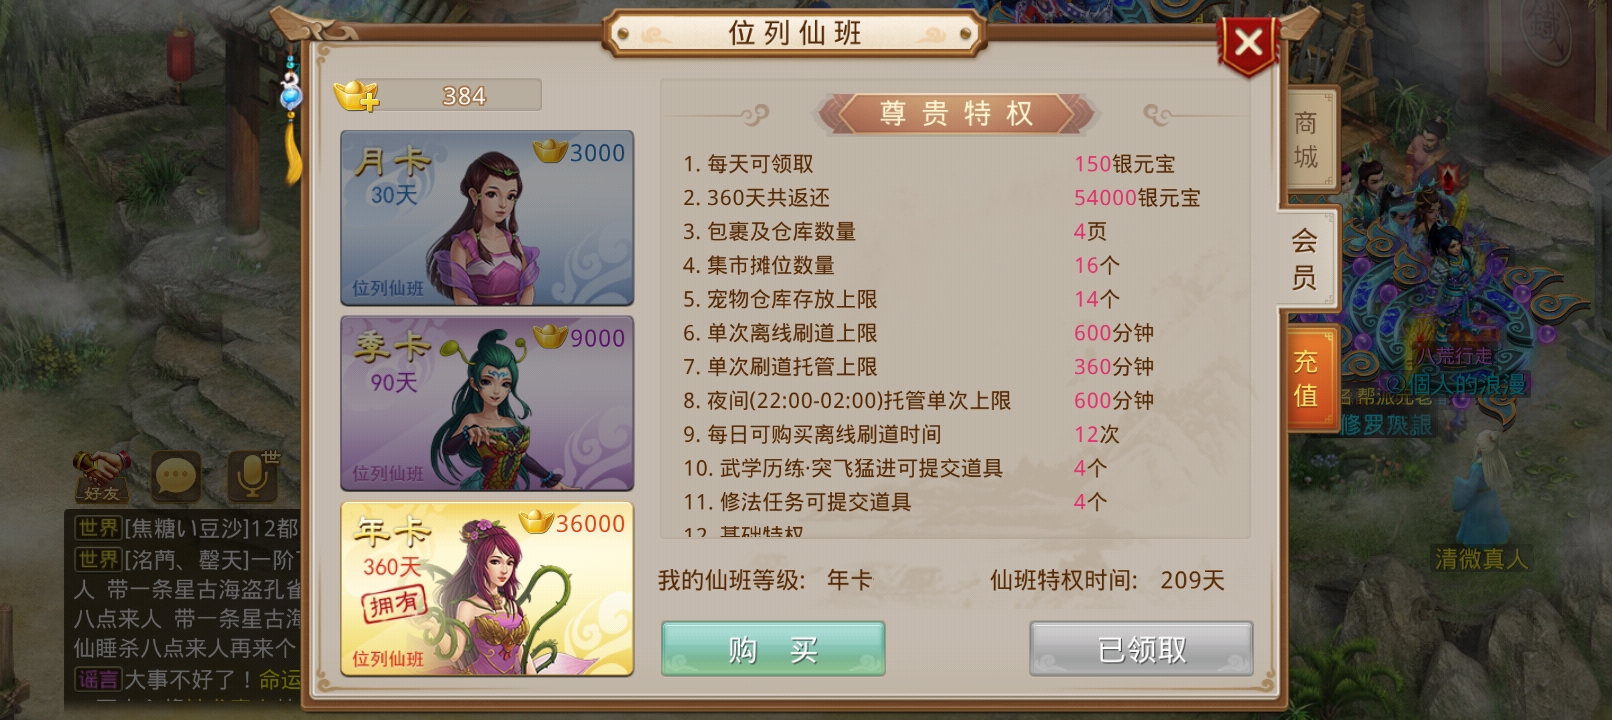Click the green 购买 button
Image resolution: width=1612 pixels, height=720 pixels.
click(773, 649)
